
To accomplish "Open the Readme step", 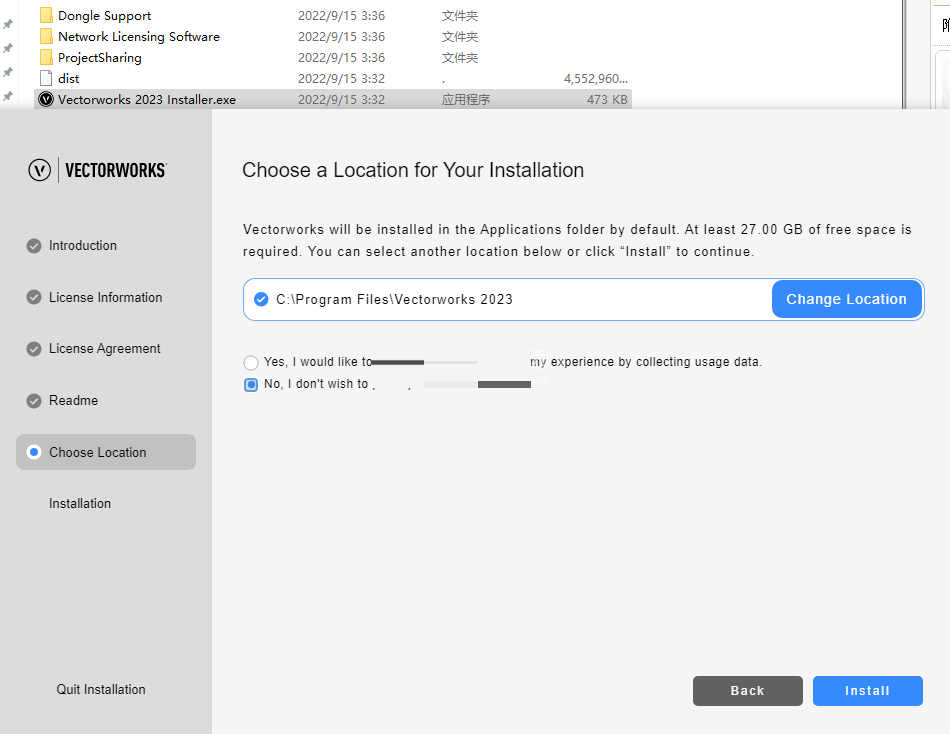I will pos(73,401).
